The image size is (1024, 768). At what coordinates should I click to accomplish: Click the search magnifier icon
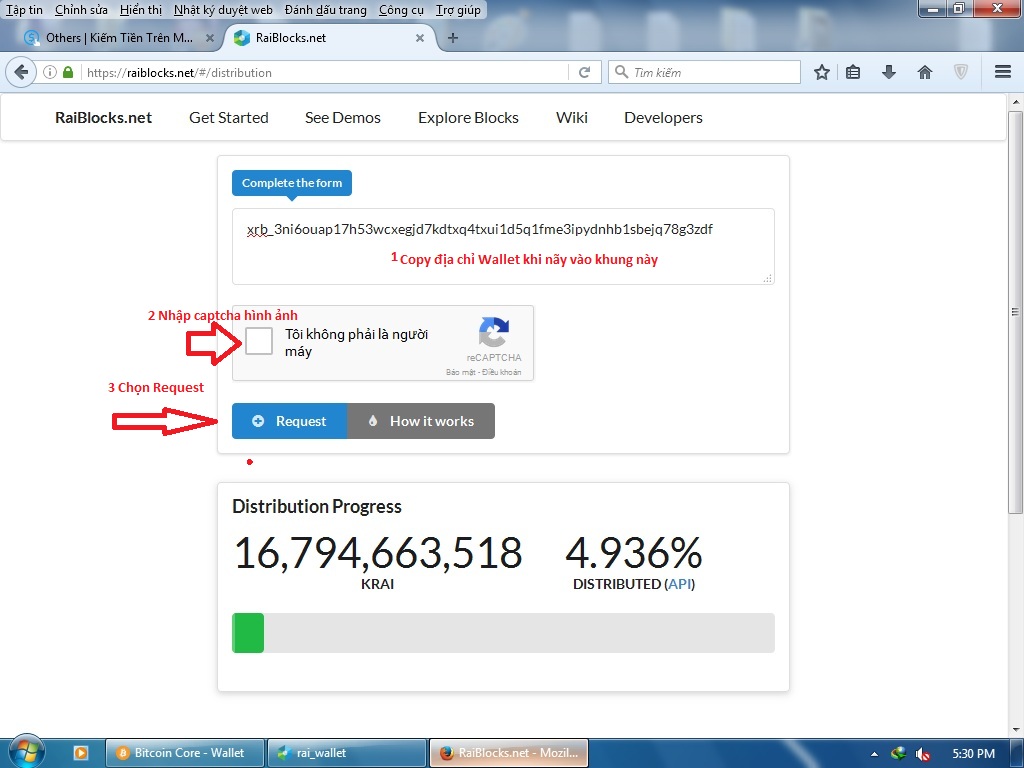[622, 72]
